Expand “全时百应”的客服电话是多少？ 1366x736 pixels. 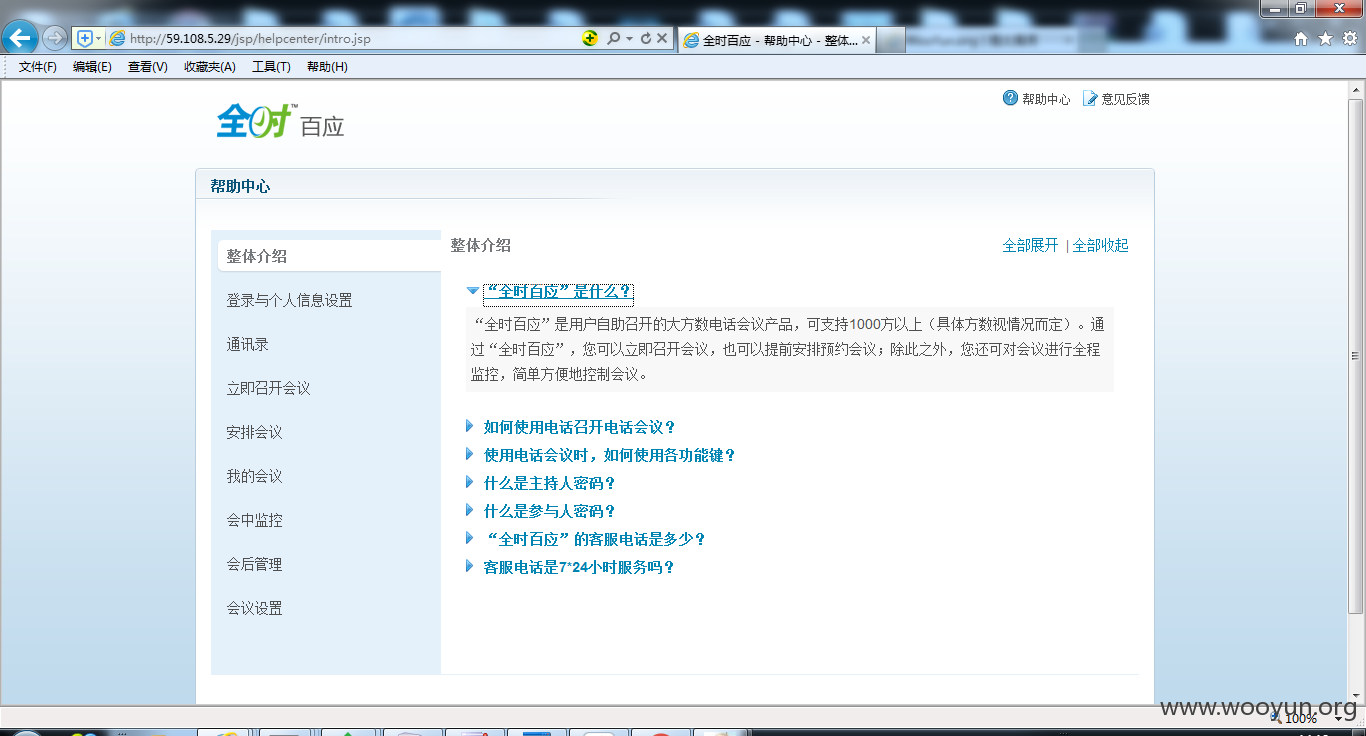596,539
